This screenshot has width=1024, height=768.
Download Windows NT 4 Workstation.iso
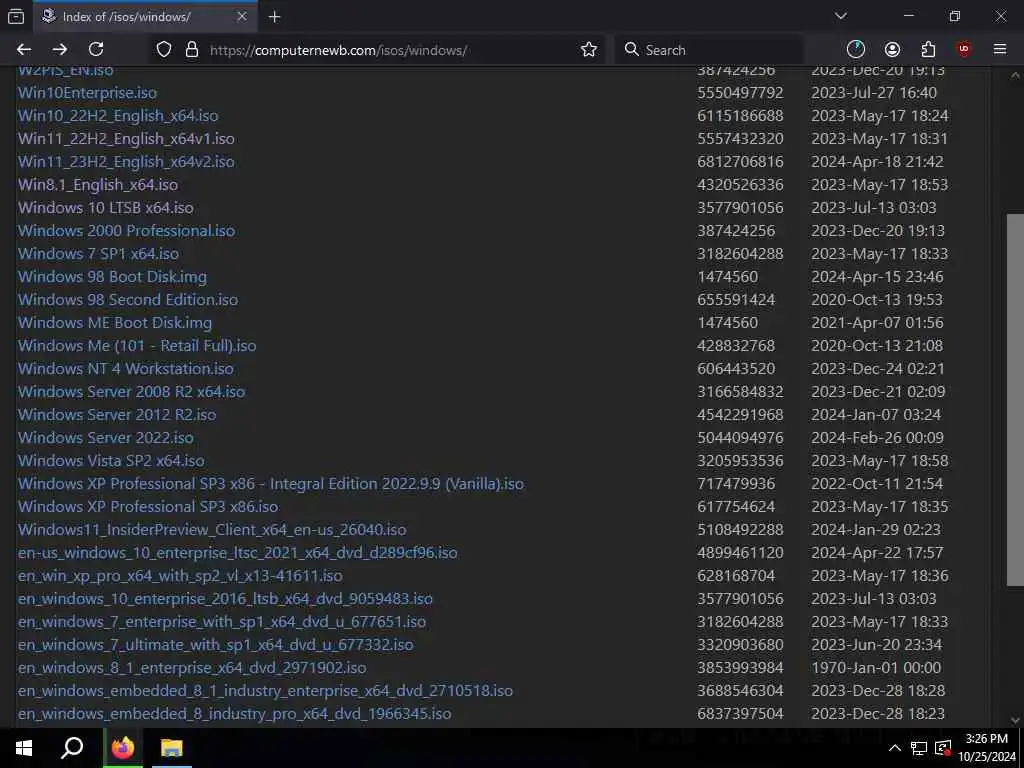[x=126, y=368]
